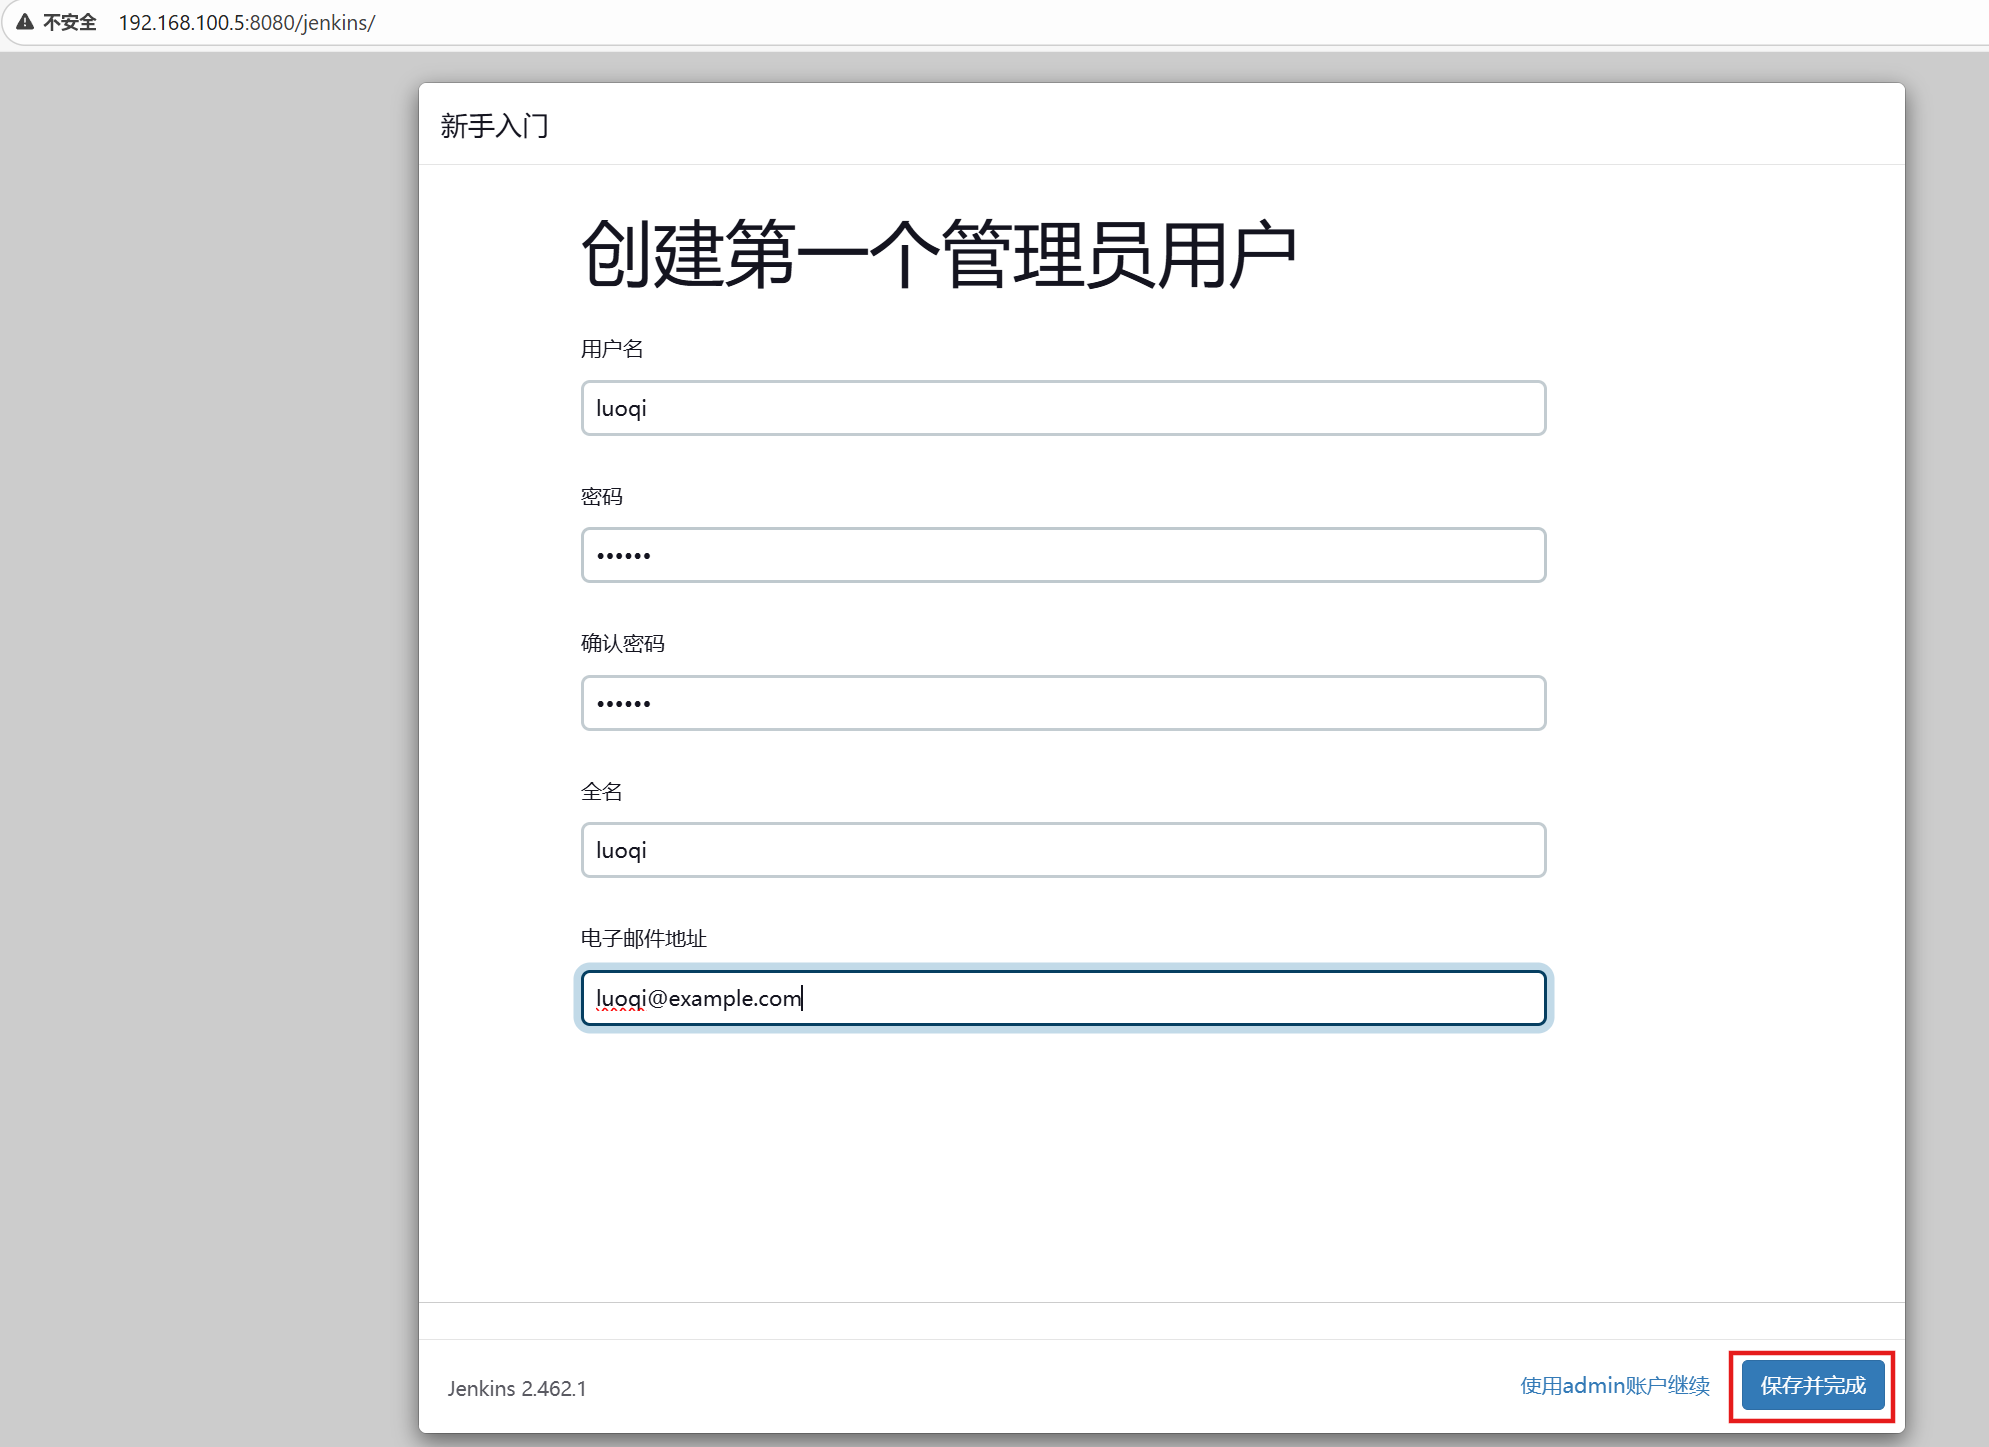Viewport: 1989px width, 1447px height.
Task: Click the 不安全 security label
Action: 70,22
